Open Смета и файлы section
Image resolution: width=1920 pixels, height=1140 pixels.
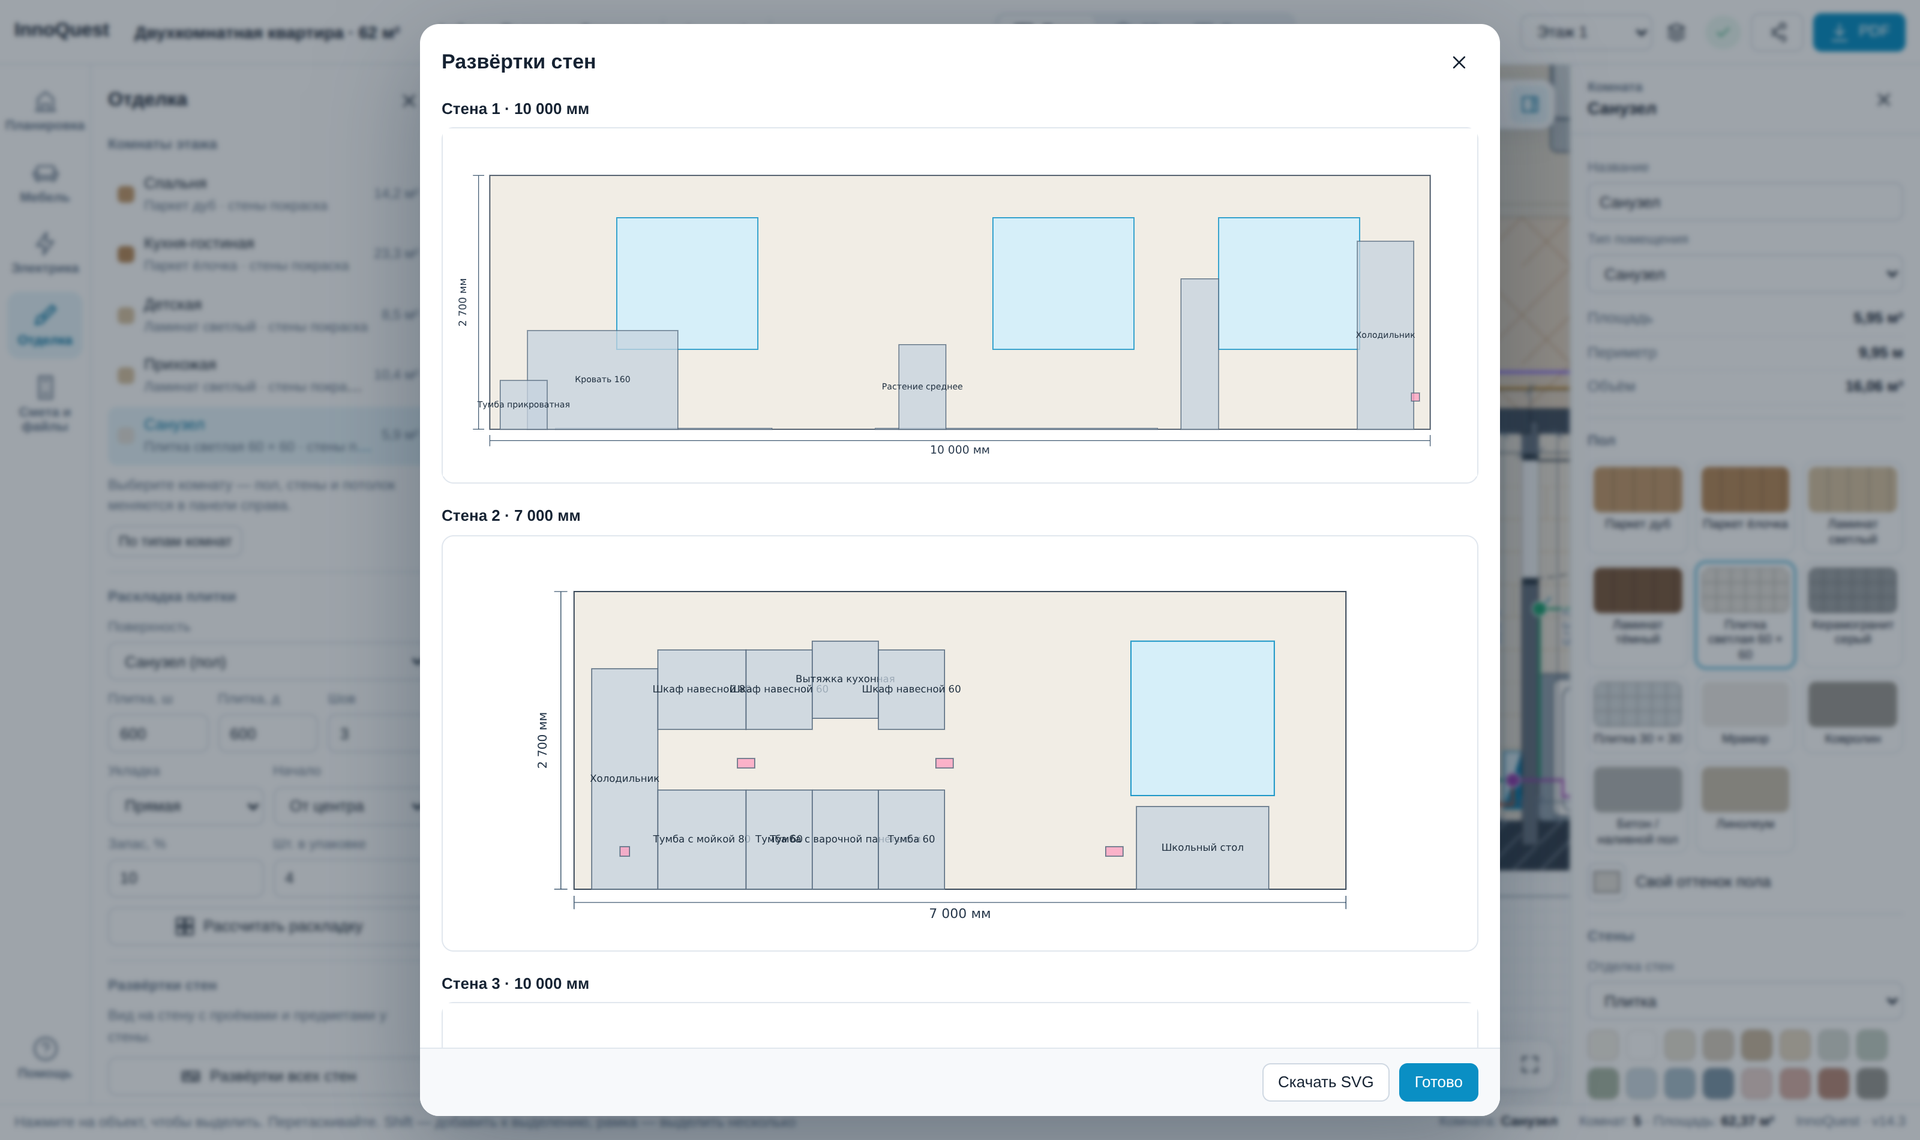click(45, 403)
